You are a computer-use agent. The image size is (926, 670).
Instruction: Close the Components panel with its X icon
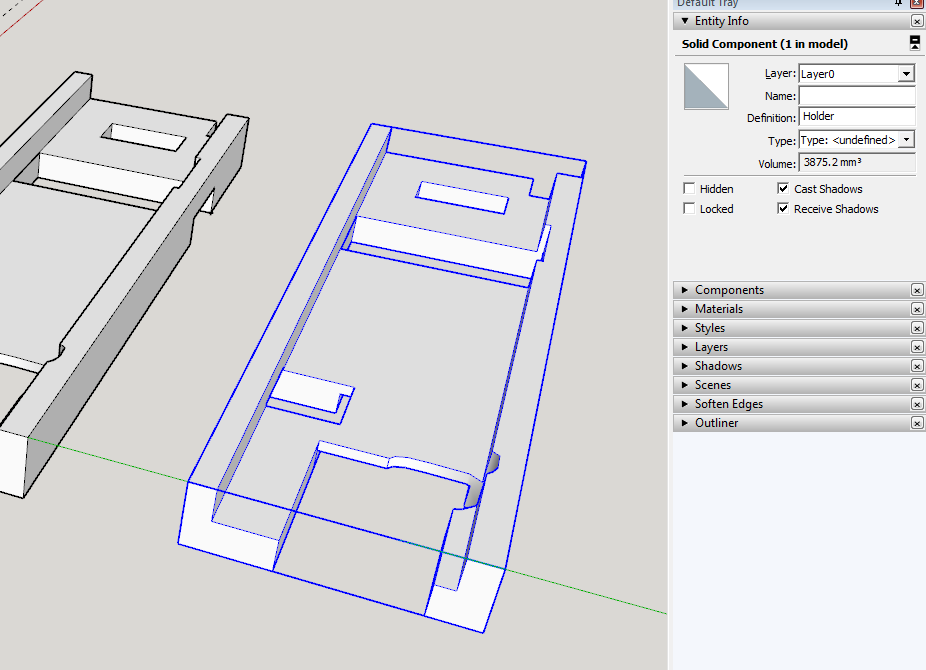point(917,289)
